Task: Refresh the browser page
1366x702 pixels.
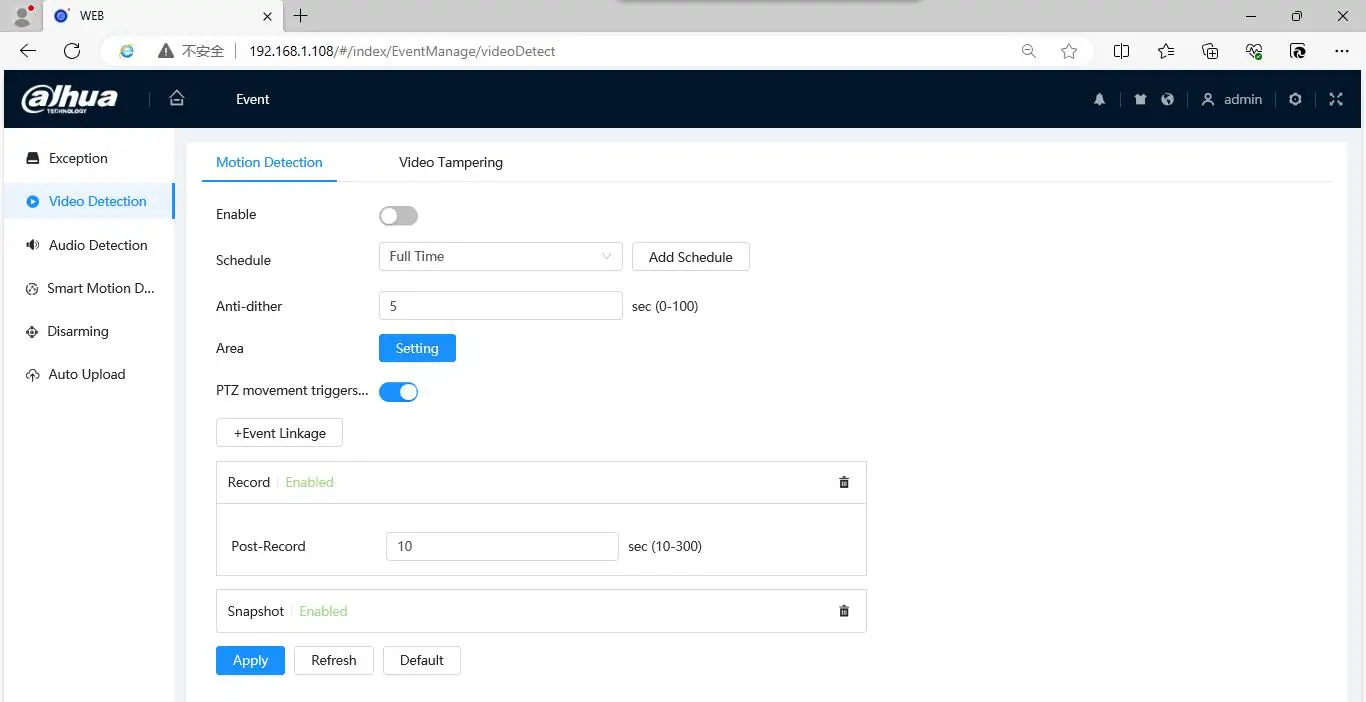Action: click(72, 51)
